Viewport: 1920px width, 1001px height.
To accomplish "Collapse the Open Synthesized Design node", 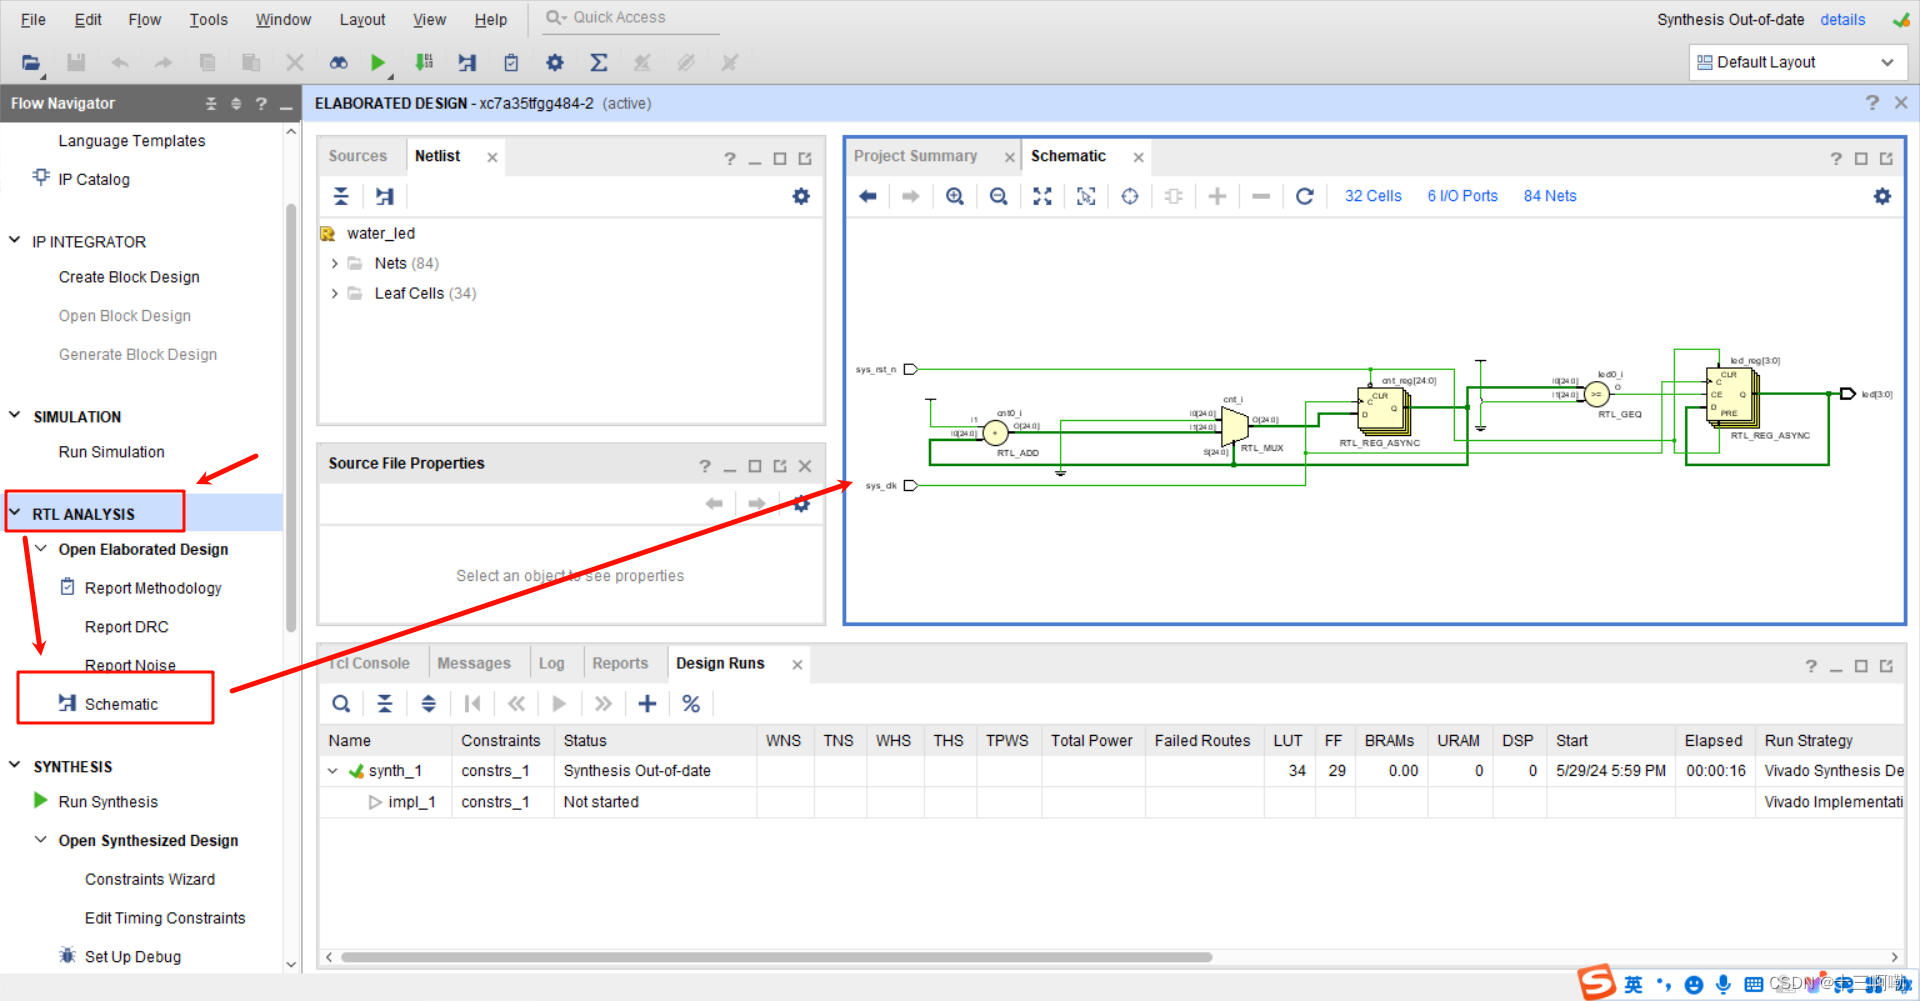I will pos(41,840).
